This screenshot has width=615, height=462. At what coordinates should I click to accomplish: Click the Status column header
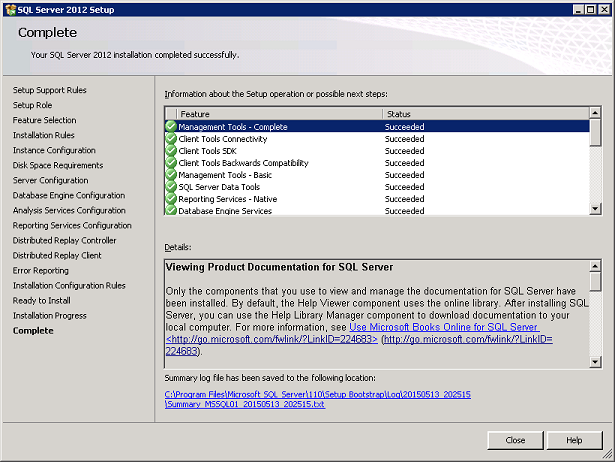pos(486,114)
